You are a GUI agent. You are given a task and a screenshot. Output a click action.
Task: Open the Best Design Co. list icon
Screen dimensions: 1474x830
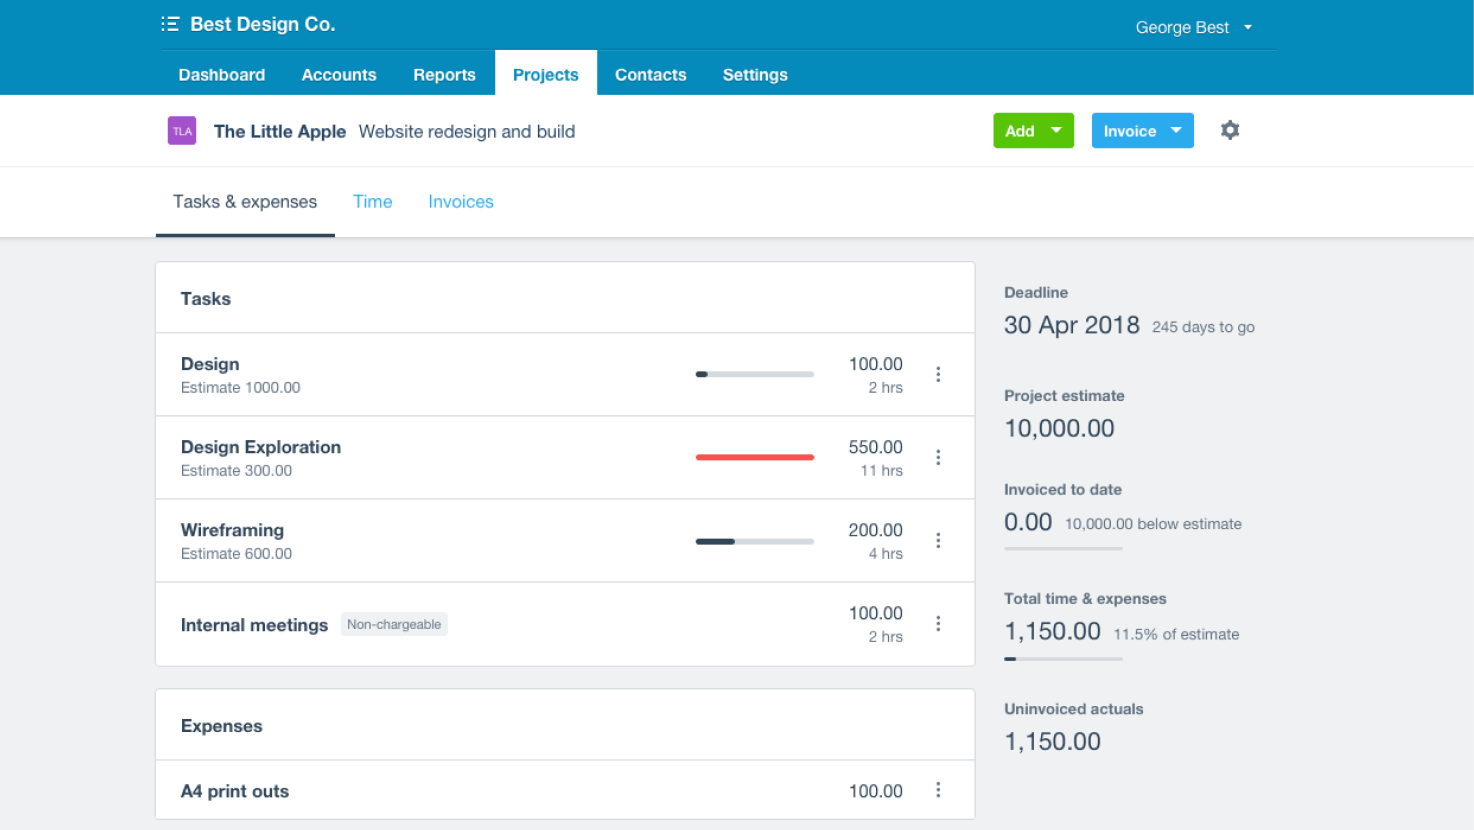point(170,23)
